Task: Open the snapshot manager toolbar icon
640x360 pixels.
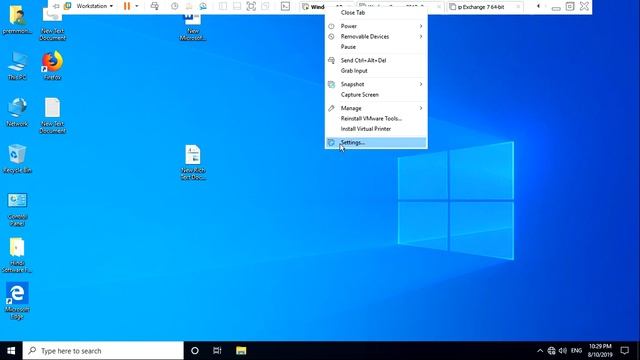Action: coord(203,6)
